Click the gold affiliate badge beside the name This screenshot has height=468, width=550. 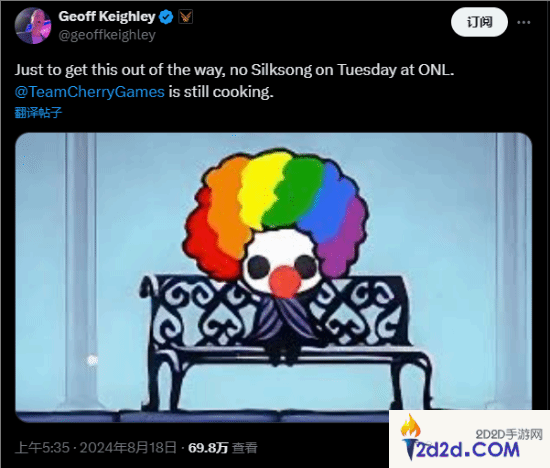(185, 17)
